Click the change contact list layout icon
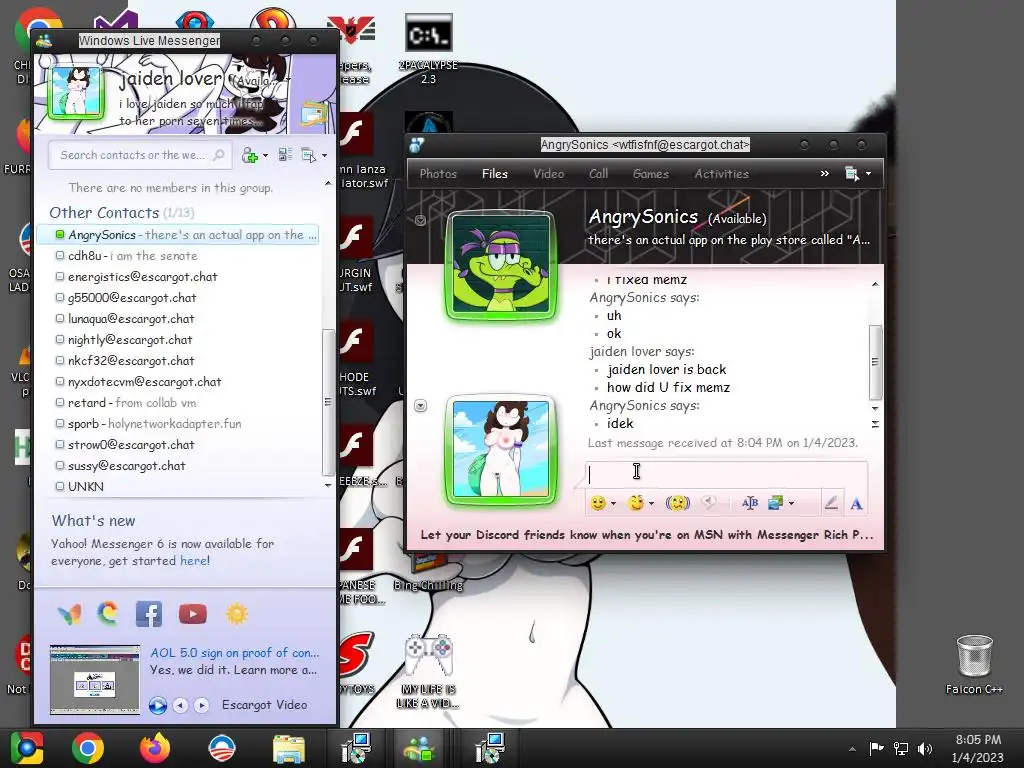 285,155
